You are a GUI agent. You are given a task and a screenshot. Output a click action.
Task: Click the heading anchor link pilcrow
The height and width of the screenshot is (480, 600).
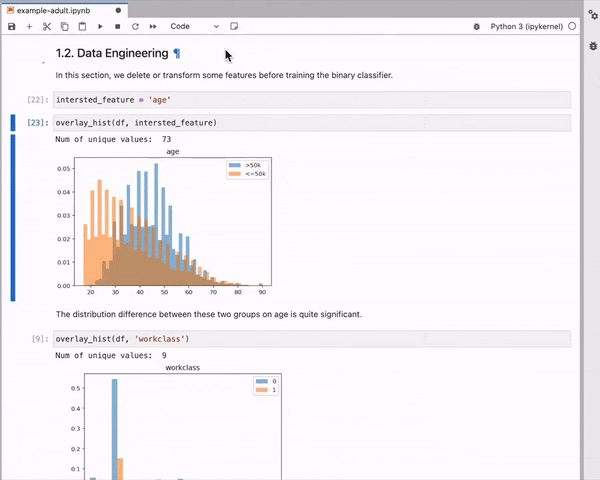point(177,53)
